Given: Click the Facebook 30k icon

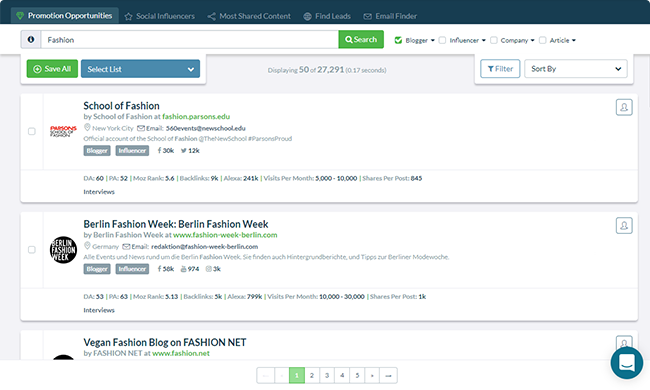Looking at the screenshot, I should 160,150.
